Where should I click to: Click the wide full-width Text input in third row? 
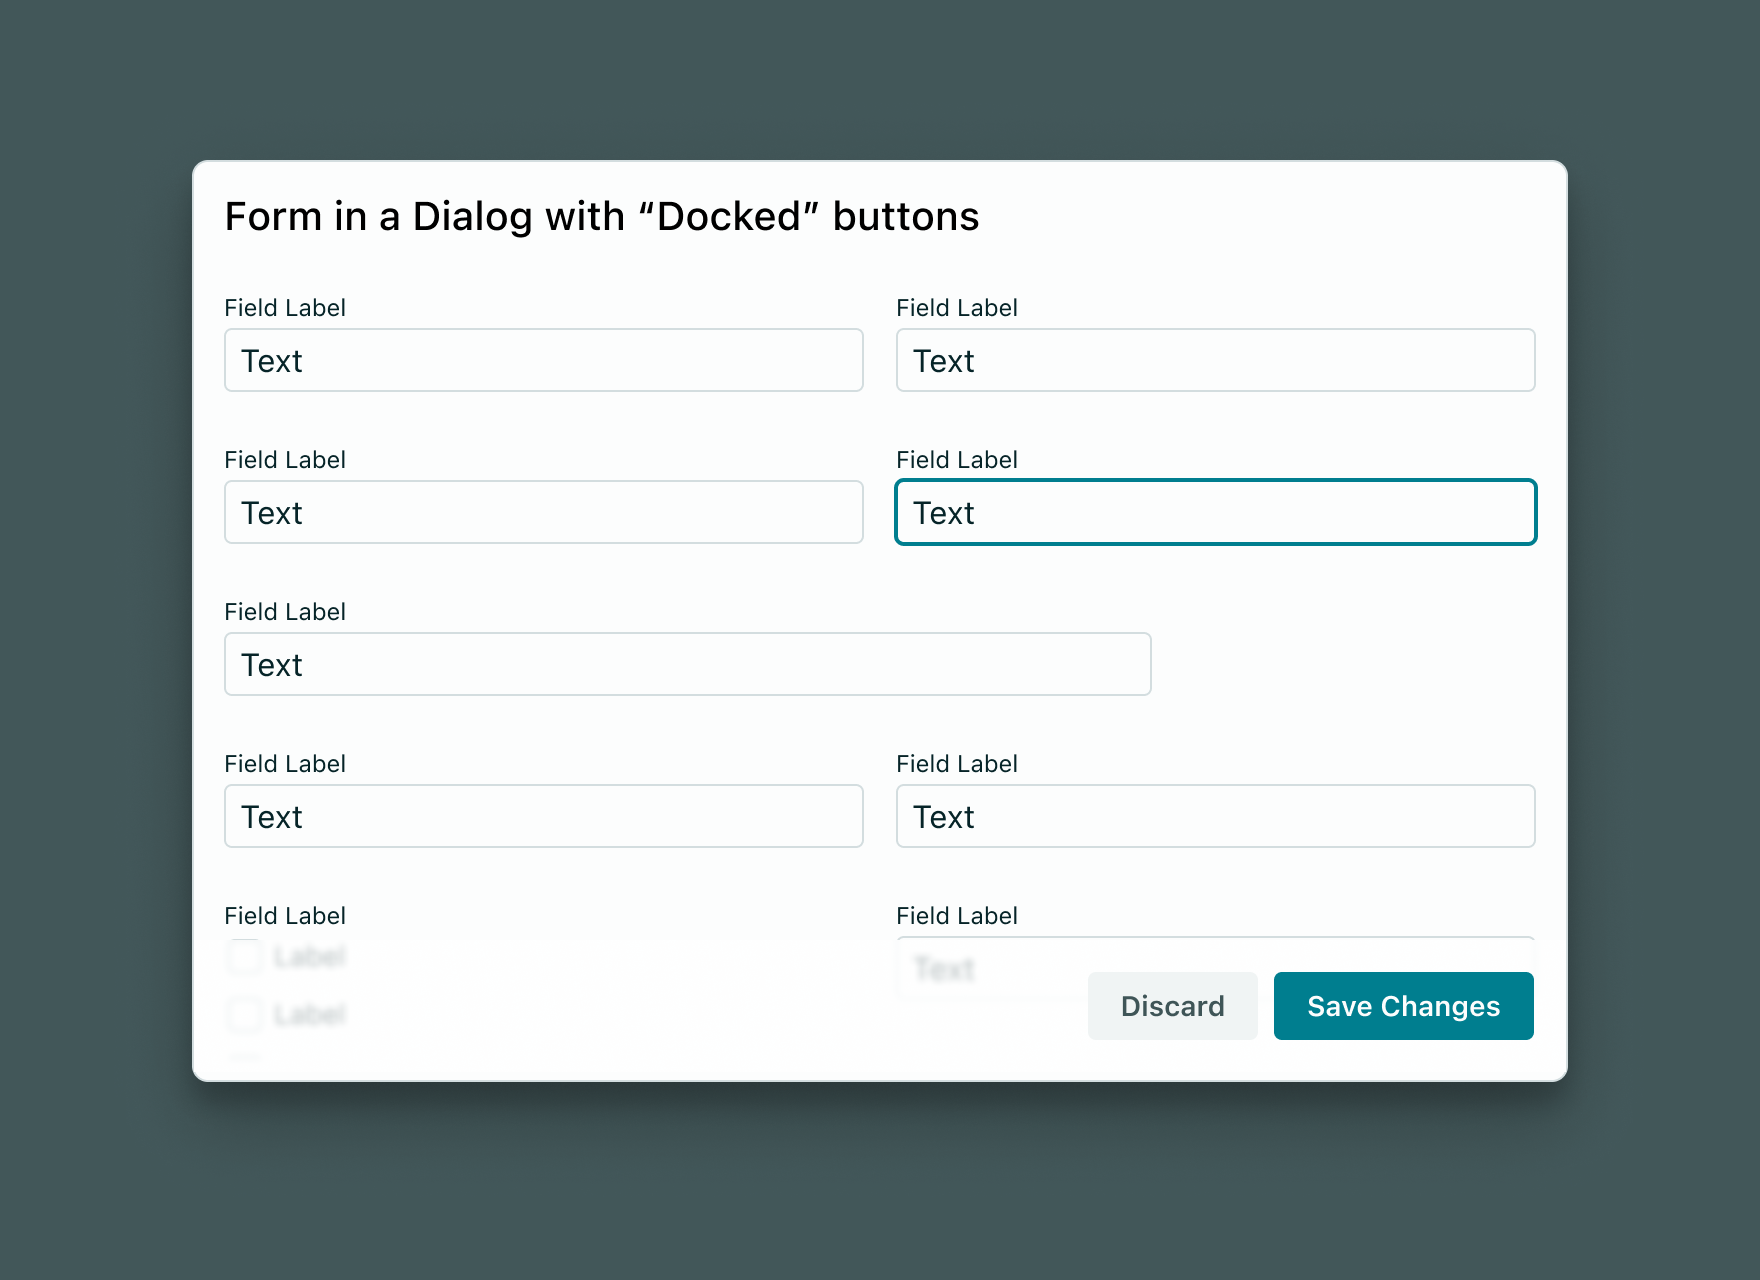click(x=688, y=664)
